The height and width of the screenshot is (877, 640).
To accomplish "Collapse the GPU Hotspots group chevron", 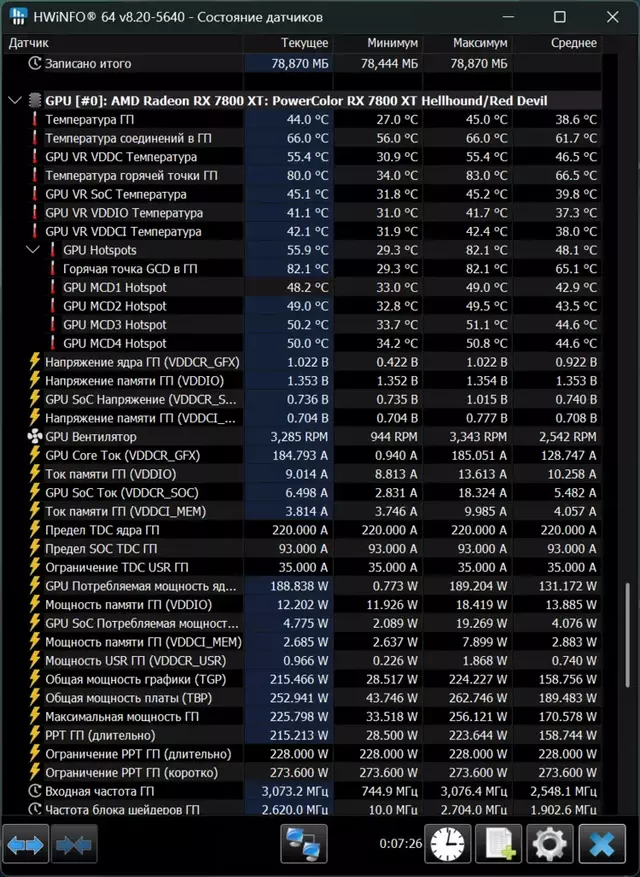I will 33,249.
